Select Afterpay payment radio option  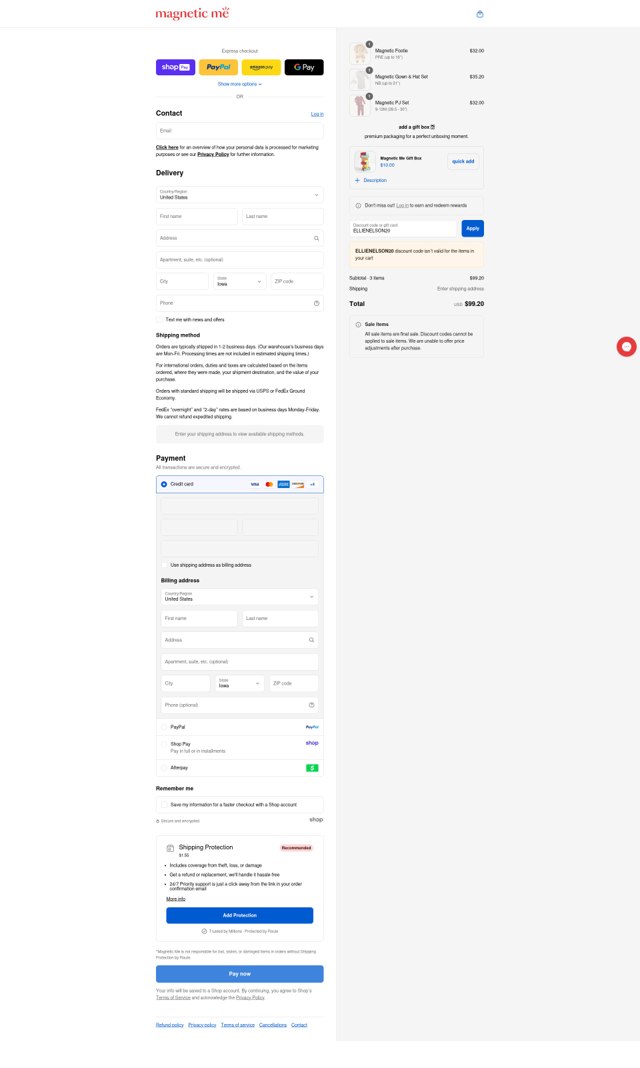[164, 768]
